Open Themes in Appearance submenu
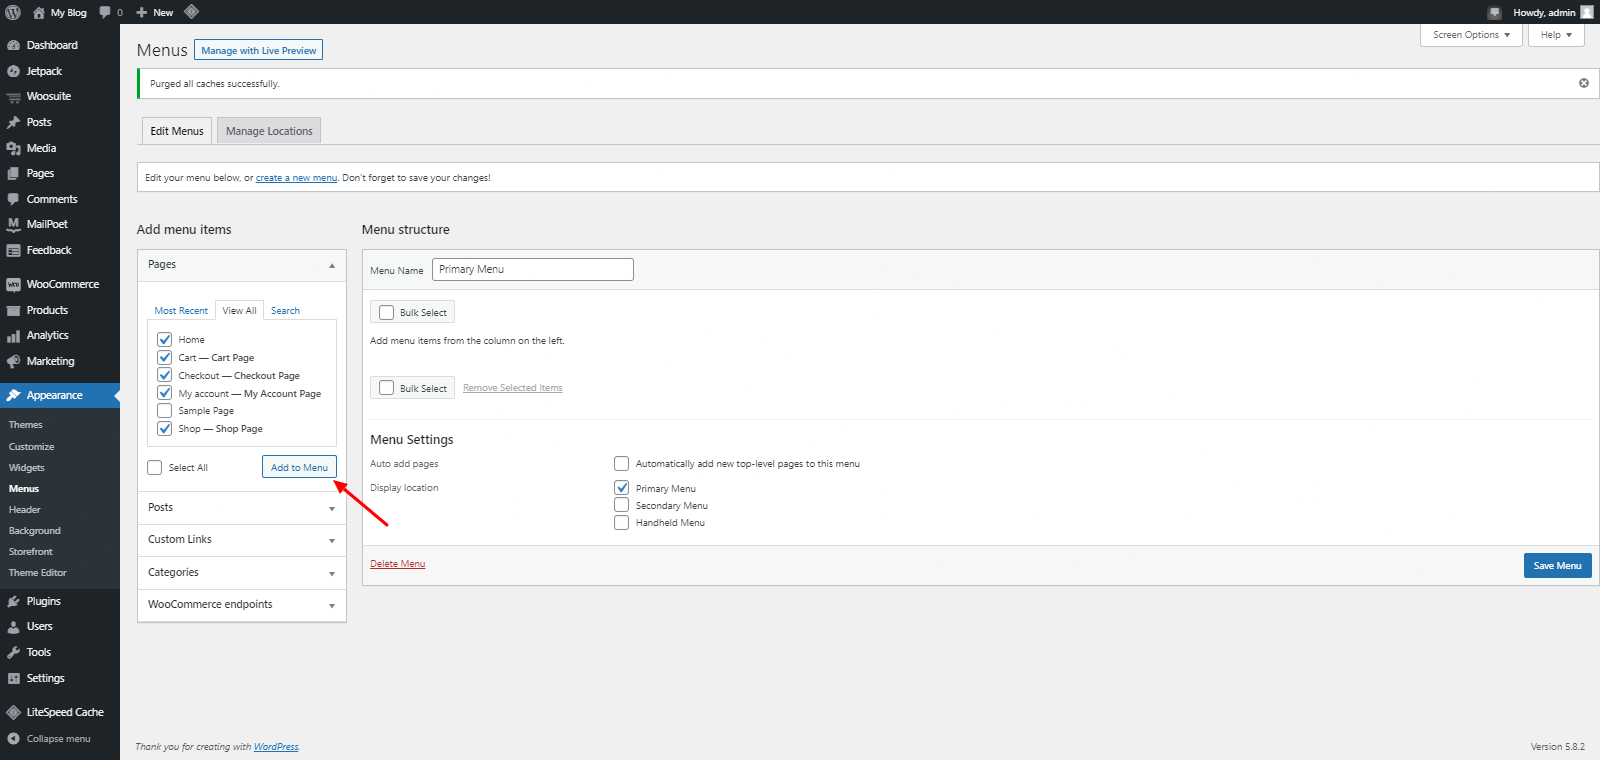The height and width of the screenshot is (760, 1600). [26, 425]
